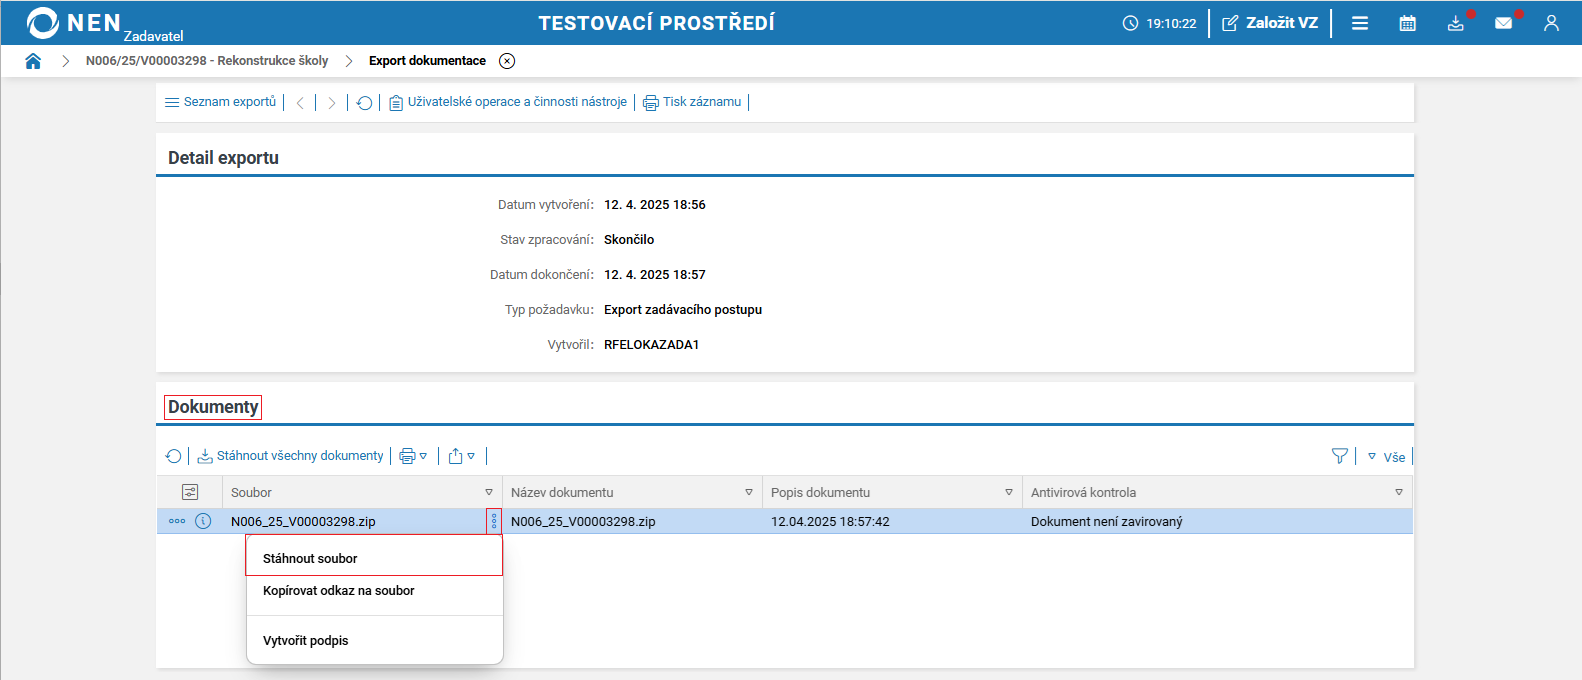Click Založit VZ button
Viewport: 1582px width, 680px height.
(x=1270, y=23)
